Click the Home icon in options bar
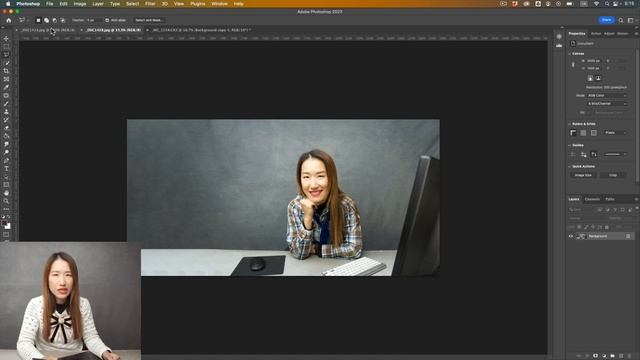The height and width of the screenshot is (360, 640). pos(9,20)
